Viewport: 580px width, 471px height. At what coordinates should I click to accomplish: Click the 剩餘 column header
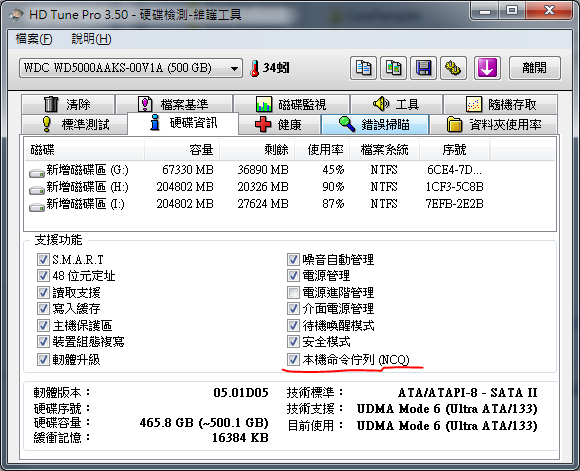(257, 149)
